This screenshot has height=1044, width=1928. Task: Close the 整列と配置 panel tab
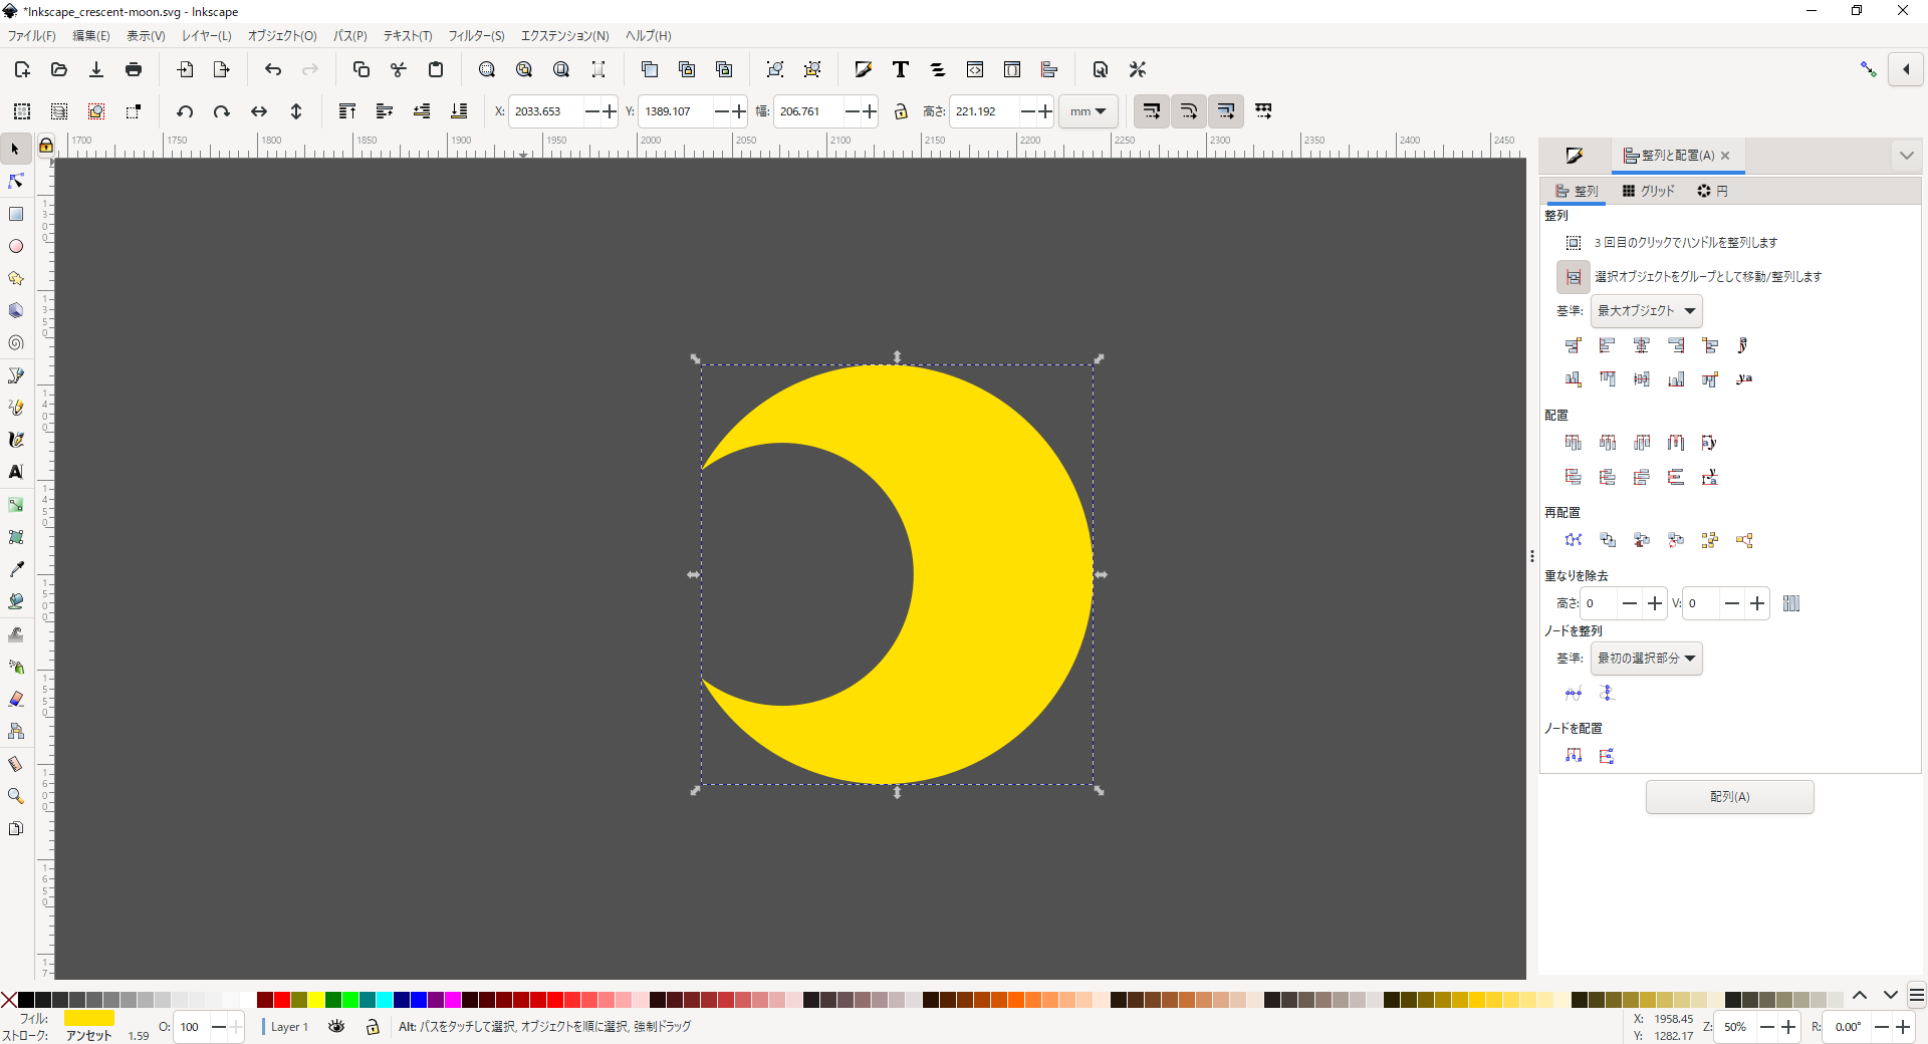(x=1725, y=155)
